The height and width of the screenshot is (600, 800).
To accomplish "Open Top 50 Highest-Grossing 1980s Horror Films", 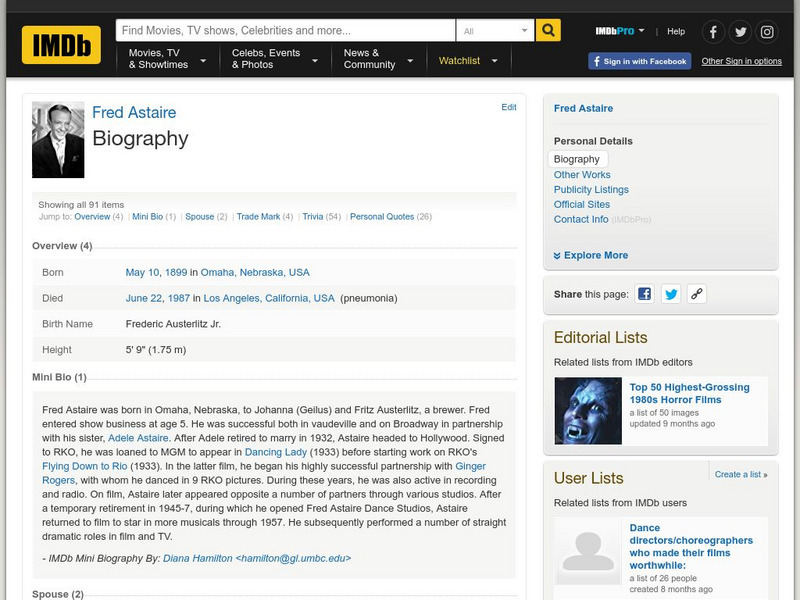I will (x=689, y=394).
